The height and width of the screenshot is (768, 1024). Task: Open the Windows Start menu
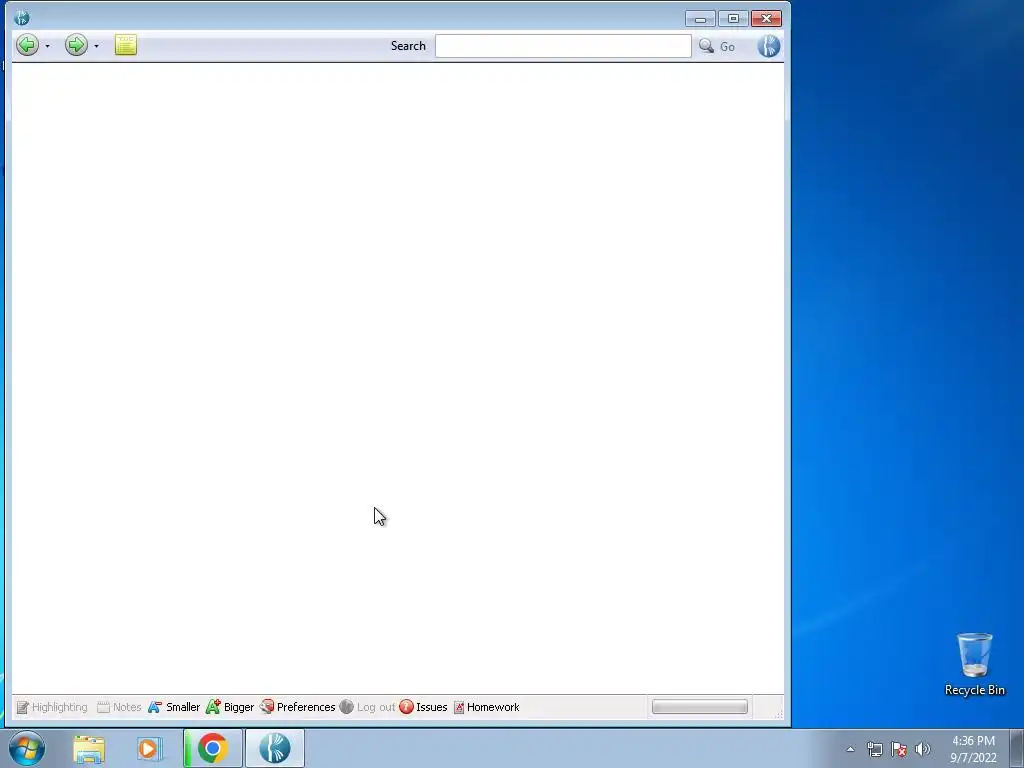(x=27, y=748)
